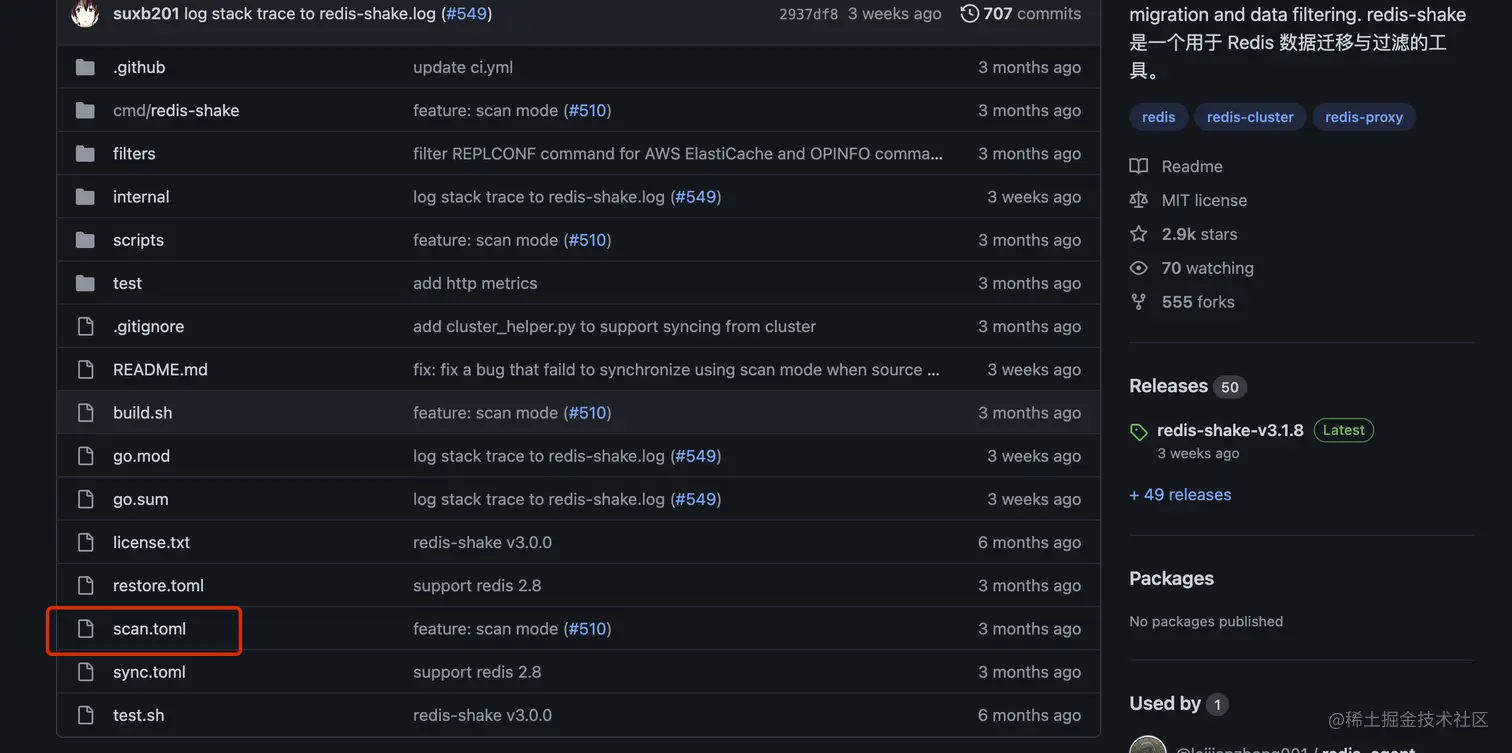Viewport: 1512px width, 753px height.
Task: Open the build.sh file
Action: coord(142,413)
